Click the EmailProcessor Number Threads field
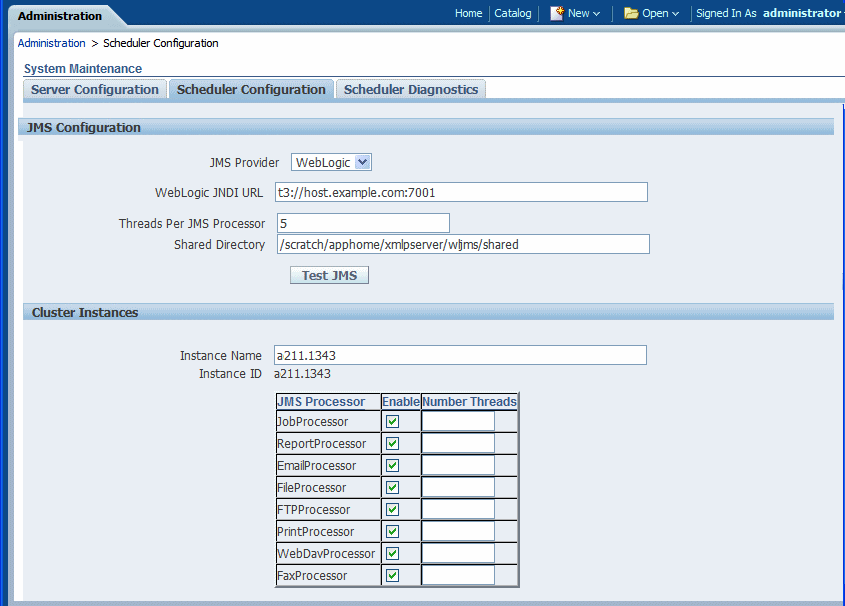This screenshot has height=606, width=845. point(458,466)
